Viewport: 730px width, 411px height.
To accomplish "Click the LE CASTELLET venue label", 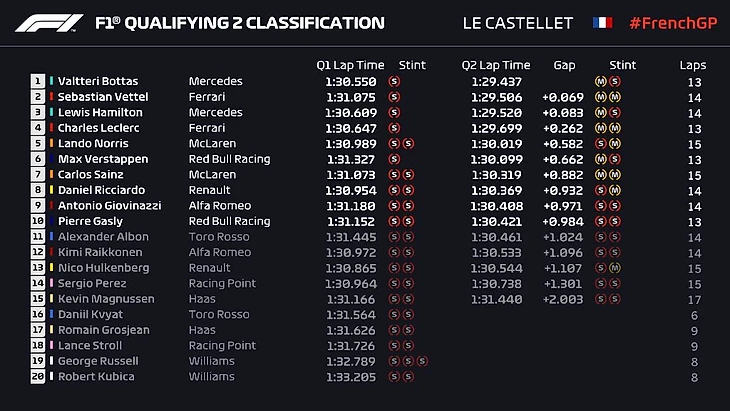I will pos(518,22).
